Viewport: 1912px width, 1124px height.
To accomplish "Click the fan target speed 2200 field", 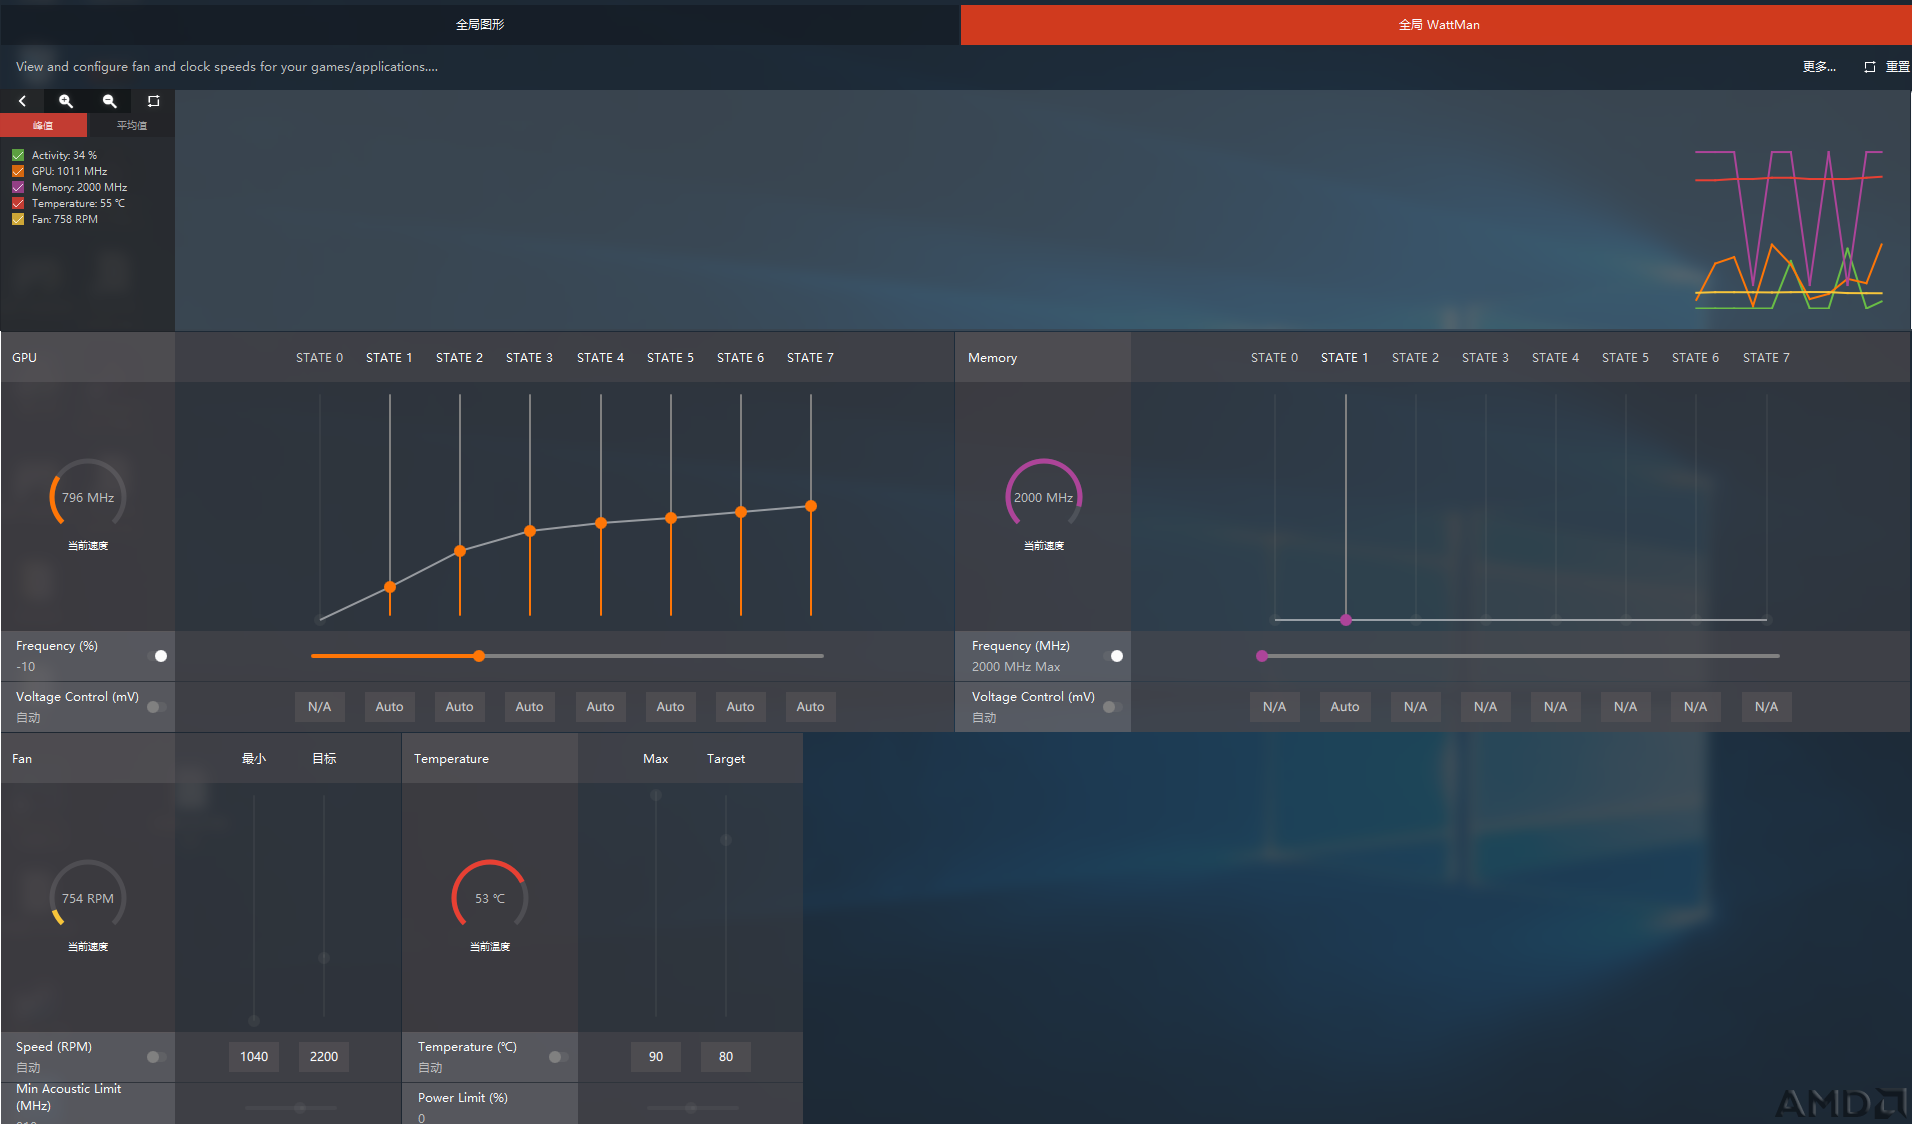I will pos(324,1057).
